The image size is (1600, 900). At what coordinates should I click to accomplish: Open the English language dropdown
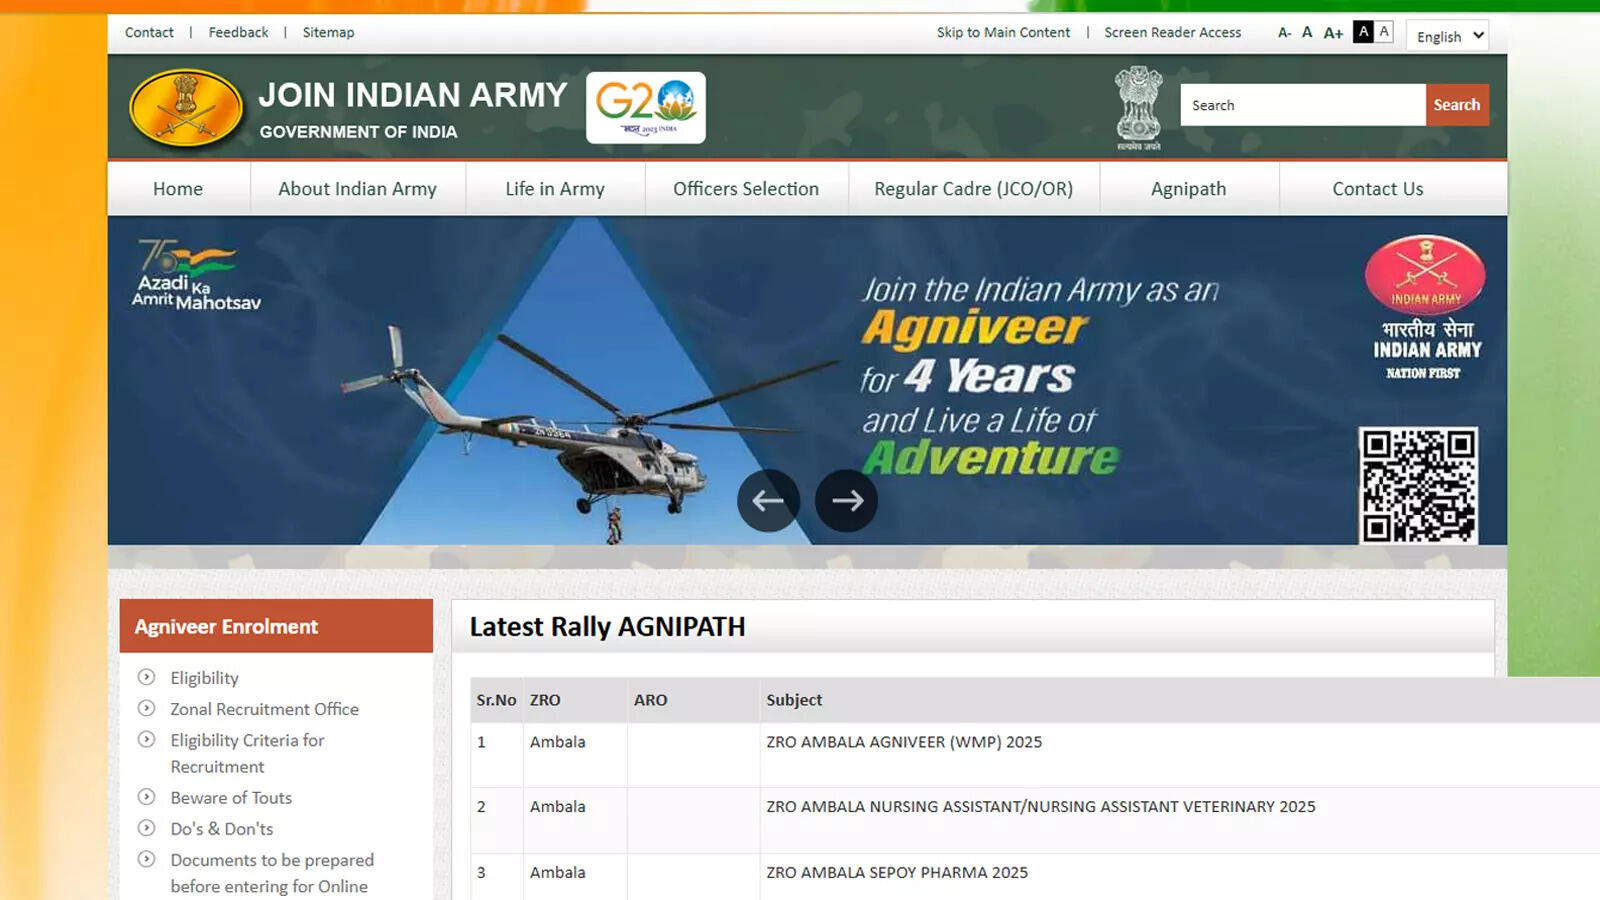click(1447, 36)
